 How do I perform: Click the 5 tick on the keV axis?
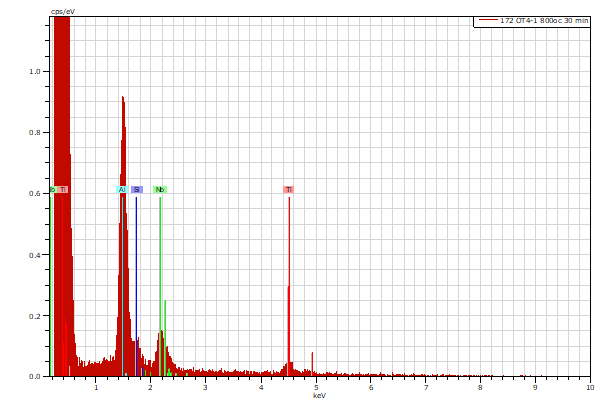pyautogui.click(x=316, y=387)
